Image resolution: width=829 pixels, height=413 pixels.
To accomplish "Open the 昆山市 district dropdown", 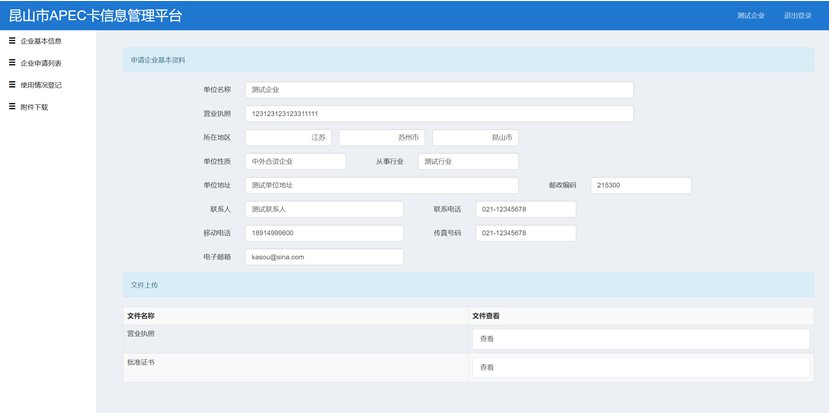I will click(x=475, y=137).
